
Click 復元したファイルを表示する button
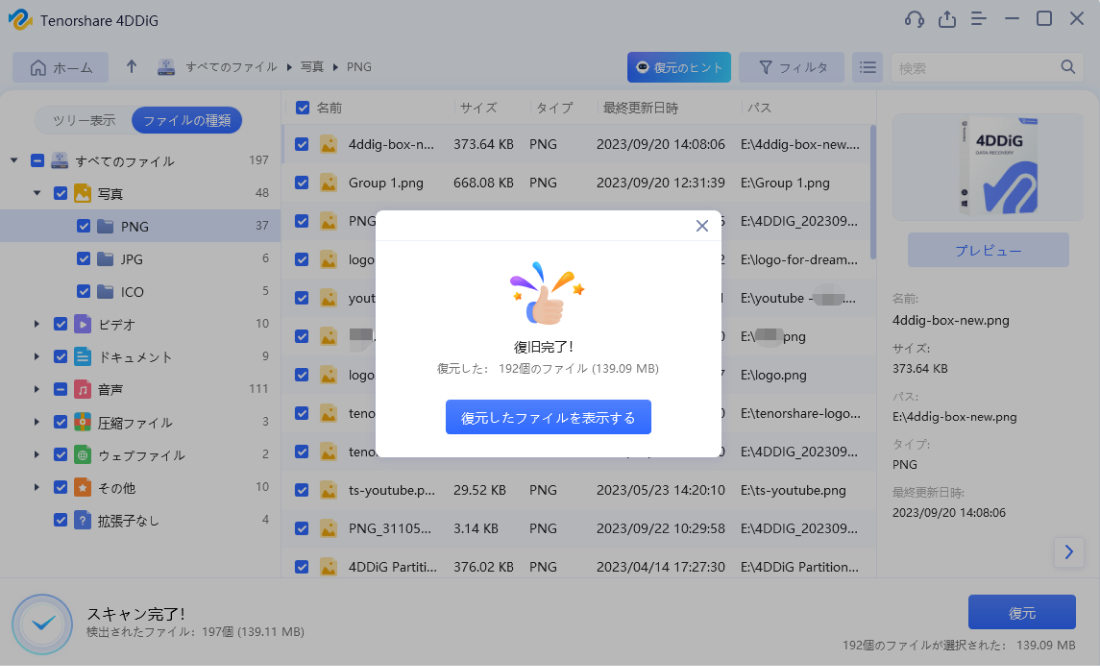548,418
